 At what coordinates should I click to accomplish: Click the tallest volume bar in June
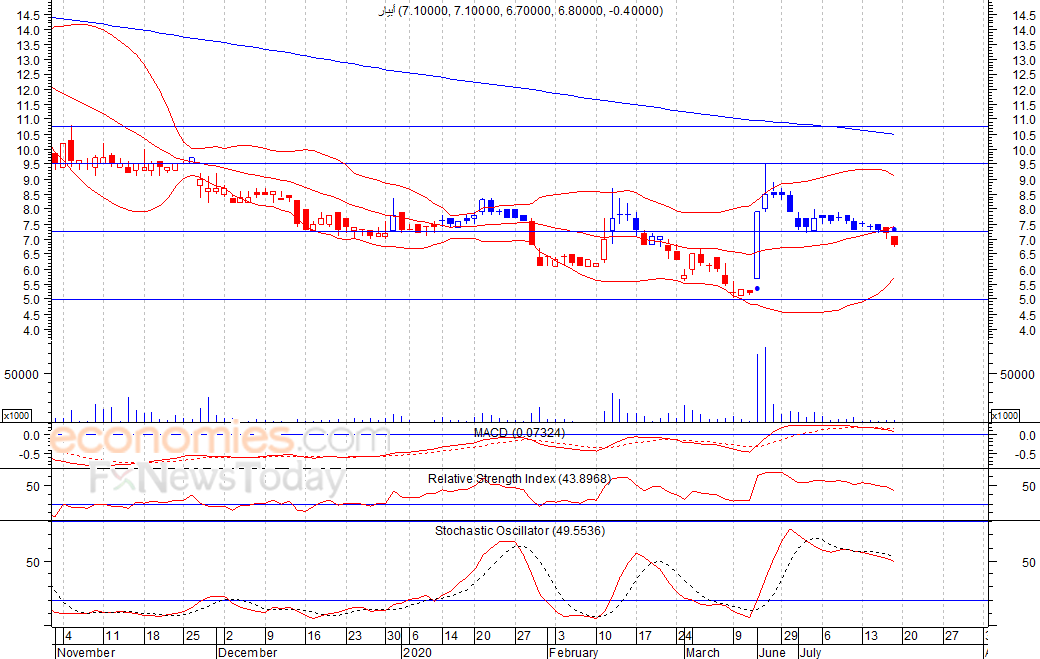click(x=765, y=384)
